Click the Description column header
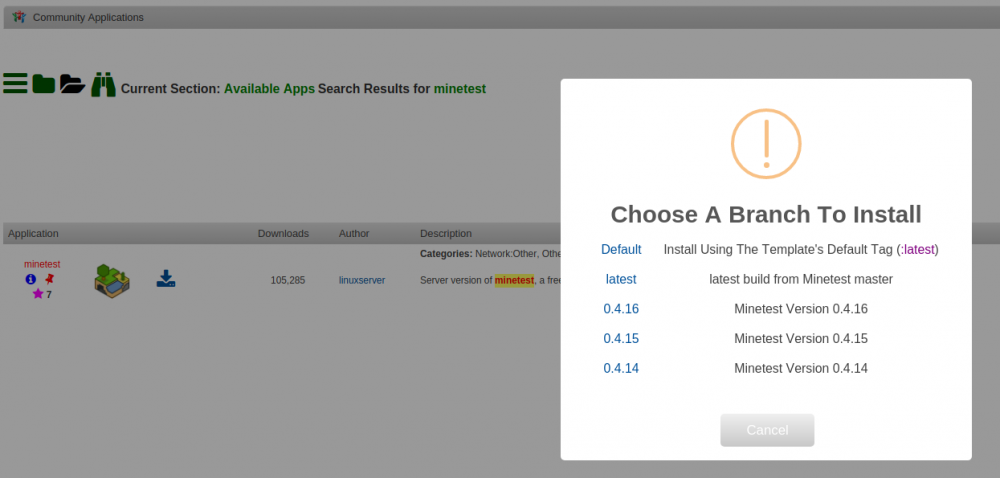 click(446, 233)
